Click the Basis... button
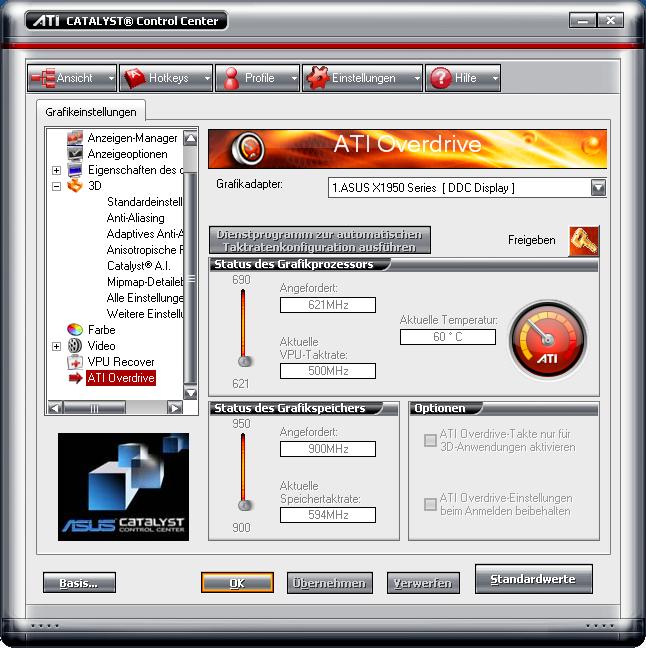Viewport: 646px width, 648px height. point(79,583)
